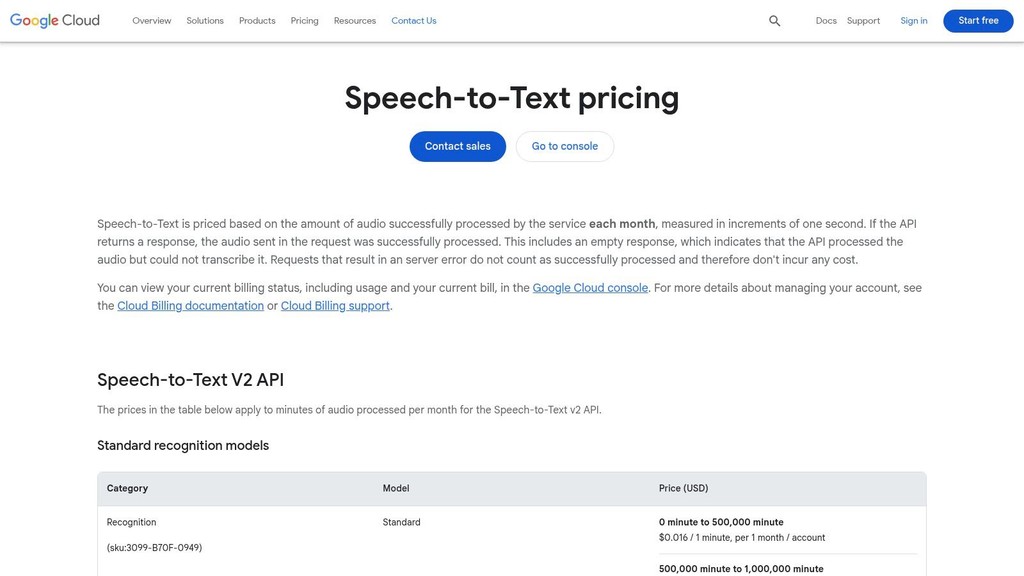
Task: Open the Google Cloud console link
Action: pos(590,287)
